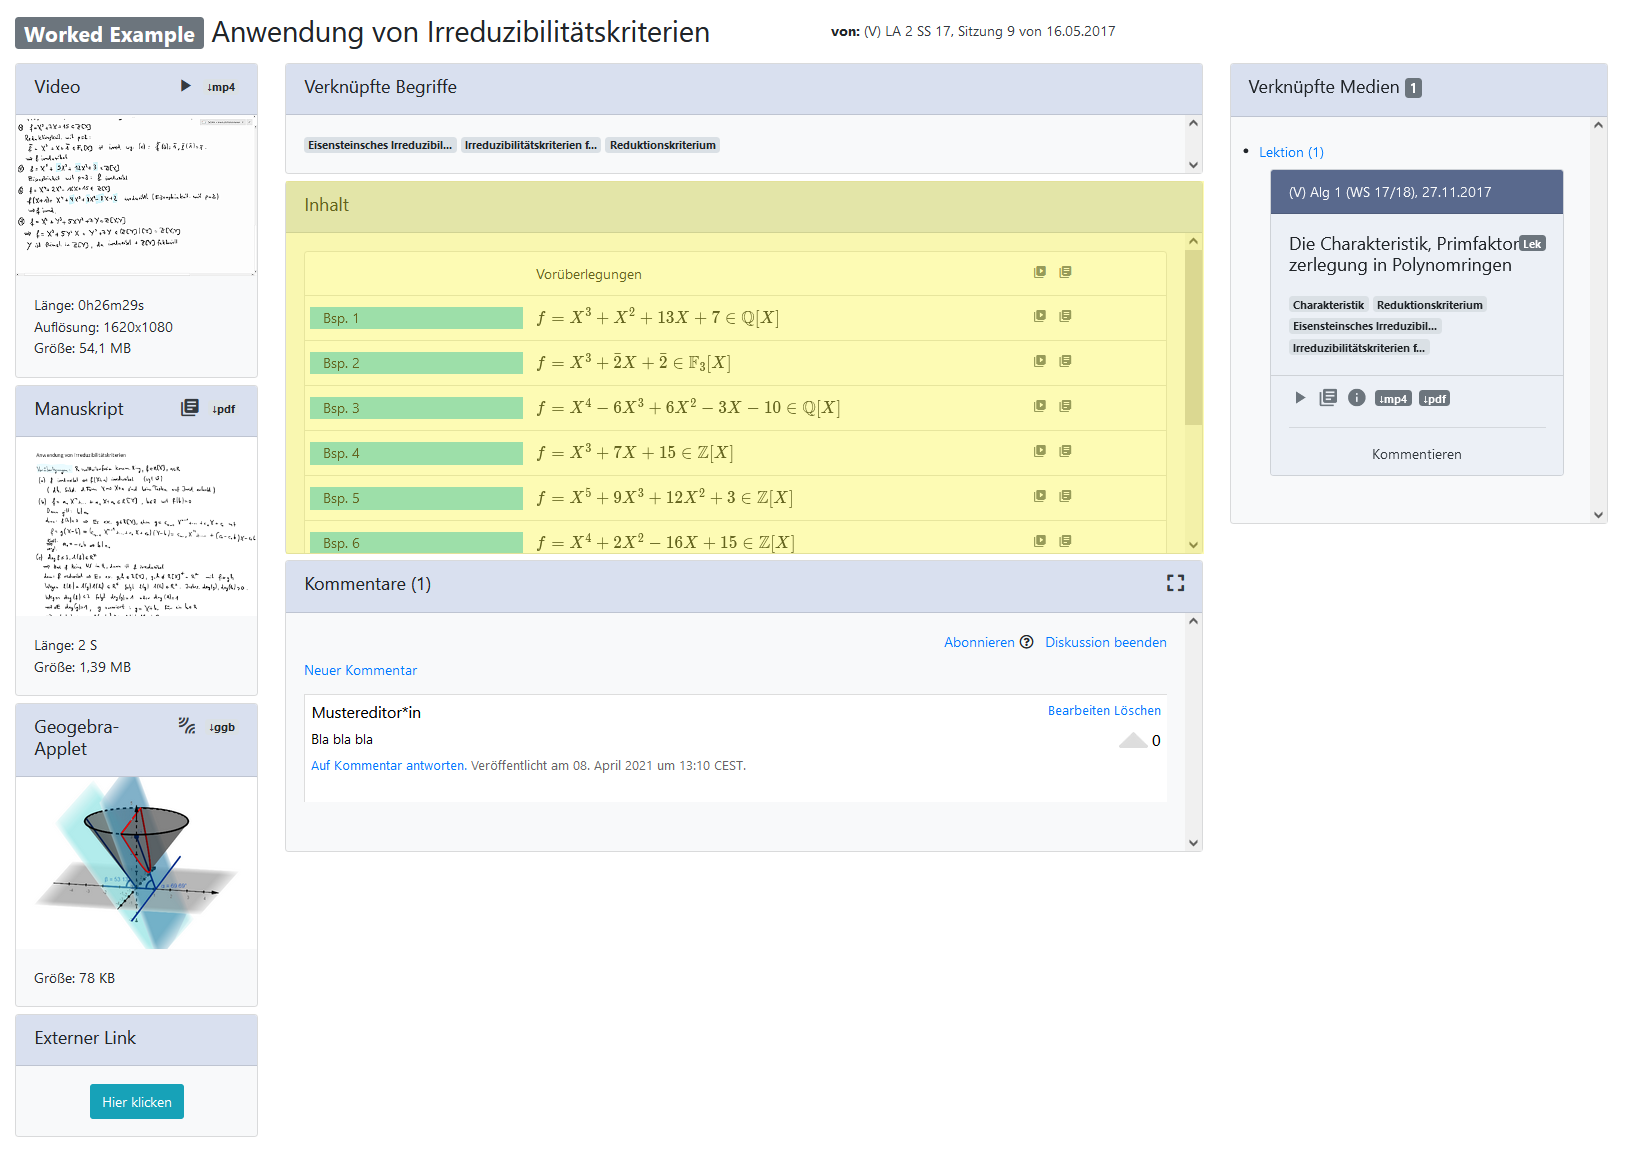Open the Geogebra applet viewer icon
This screenshot has height=1150, width=1628.
point(187,726)
